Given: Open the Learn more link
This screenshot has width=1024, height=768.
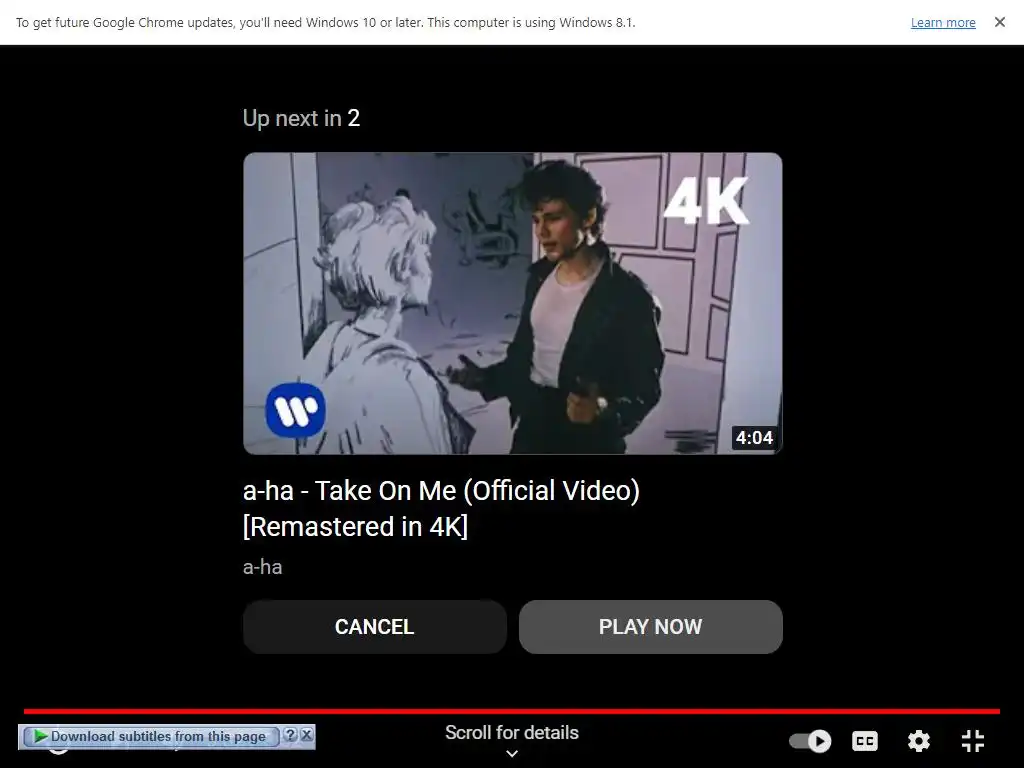Looking at the screenshot, I should [x=943, y=23].
